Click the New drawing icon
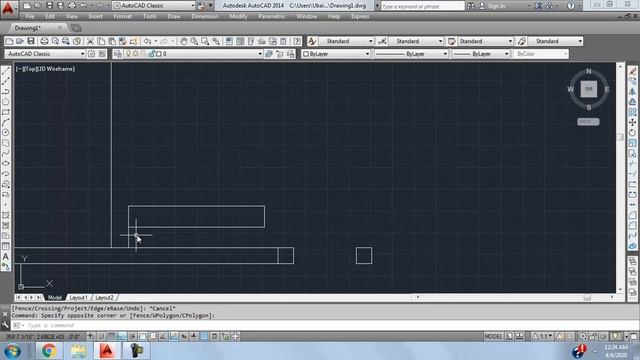 (x=9, y=41)
